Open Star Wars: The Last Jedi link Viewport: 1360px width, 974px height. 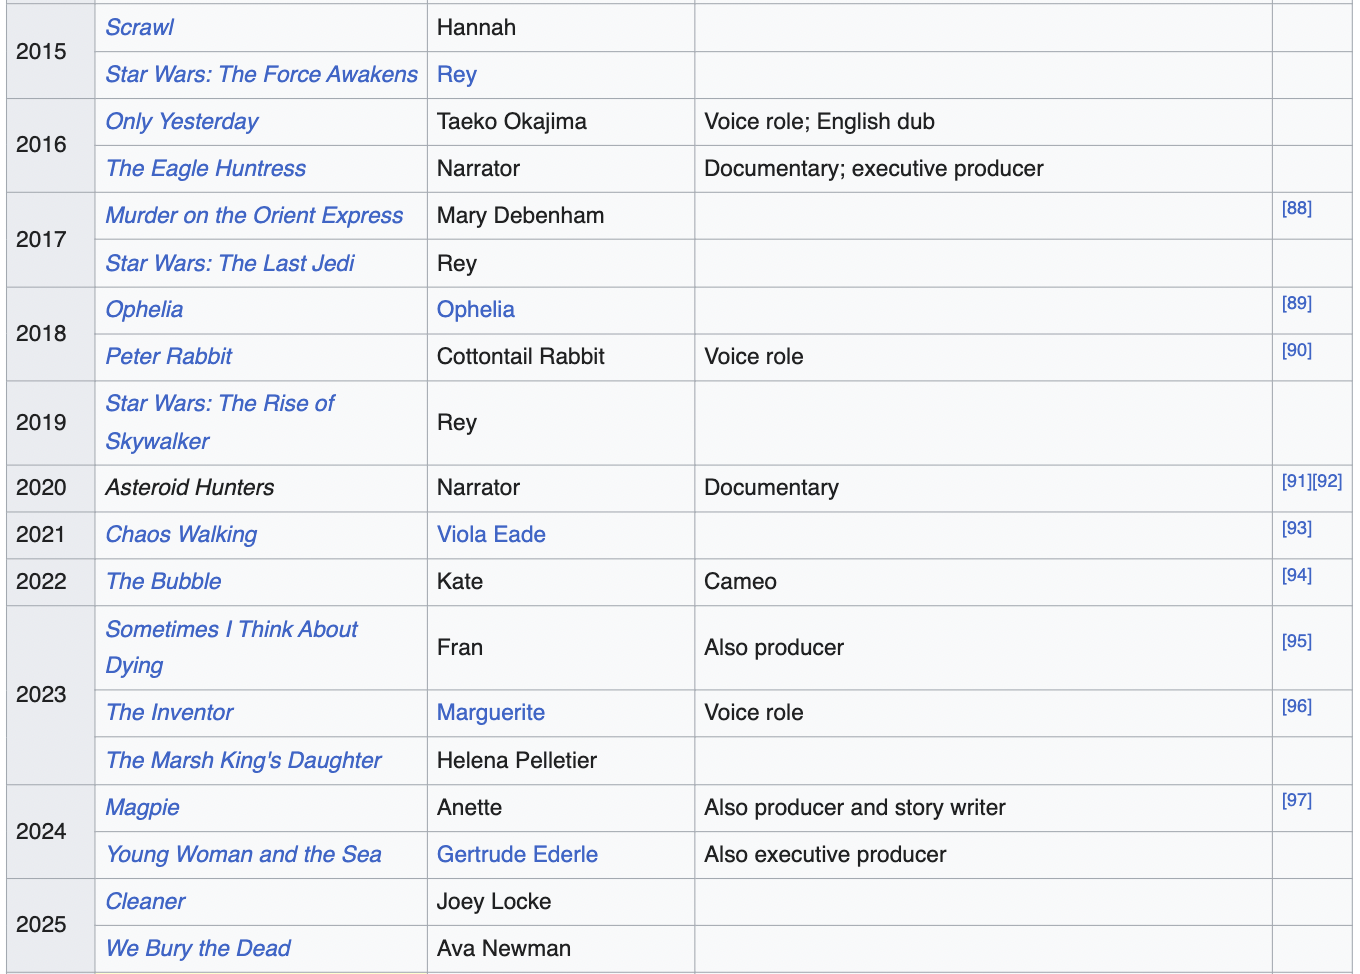click(230, 264)
